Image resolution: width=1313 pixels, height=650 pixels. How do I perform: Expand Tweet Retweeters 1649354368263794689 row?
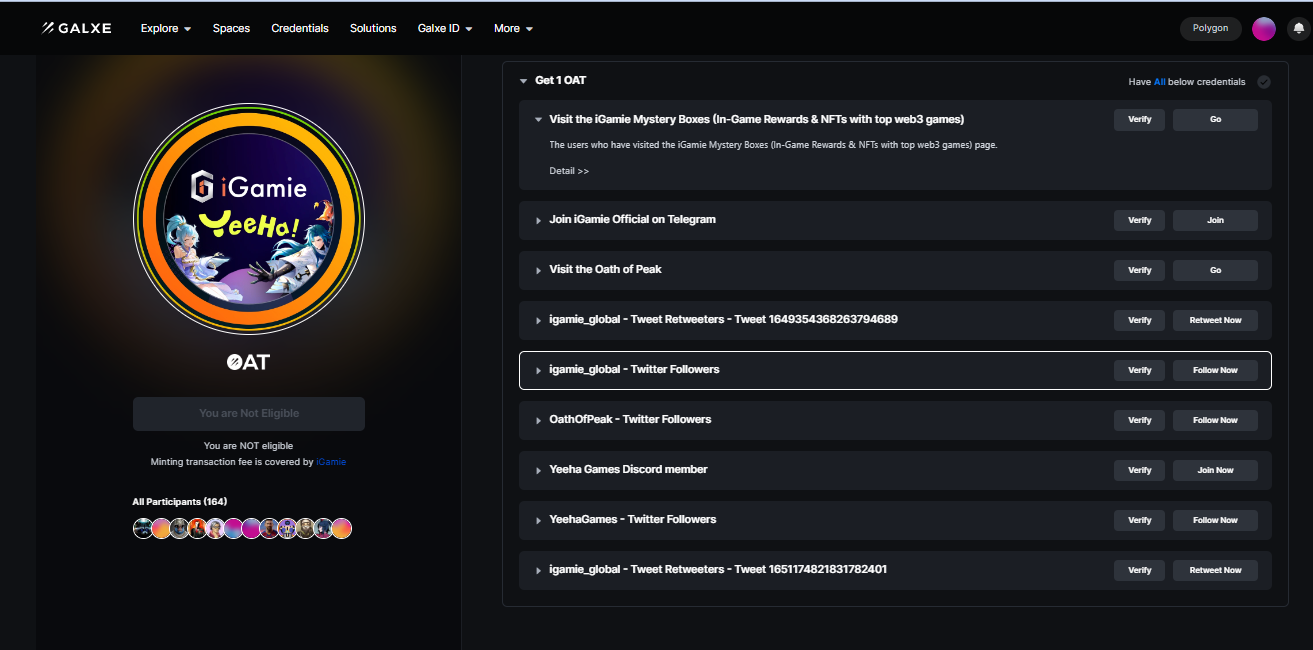click(538, 320)
